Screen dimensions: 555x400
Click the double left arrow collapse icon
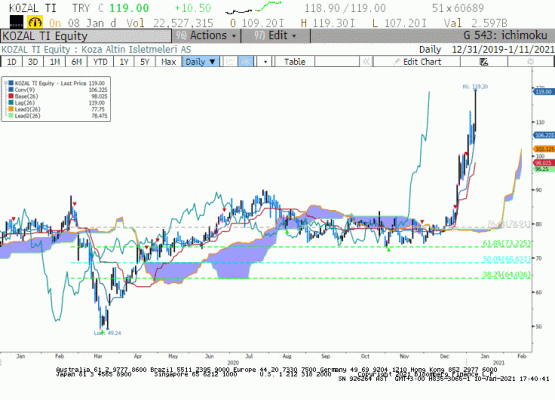tap(366, 62)
